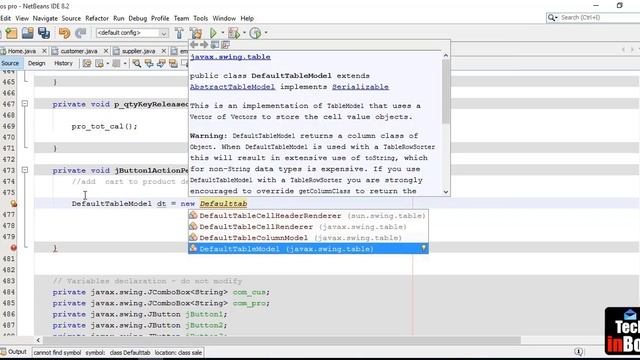Collapse the jButton1ActionPerformed method fold
Image resolution: width=640 pixels, height=360 pixels.
[x=25, y=170]
